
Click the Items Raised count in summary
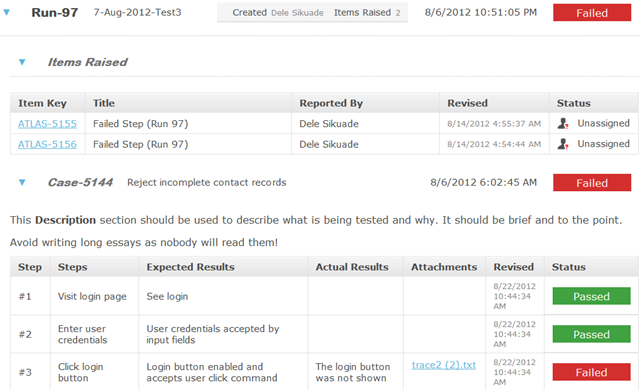(x=367, y=13)
